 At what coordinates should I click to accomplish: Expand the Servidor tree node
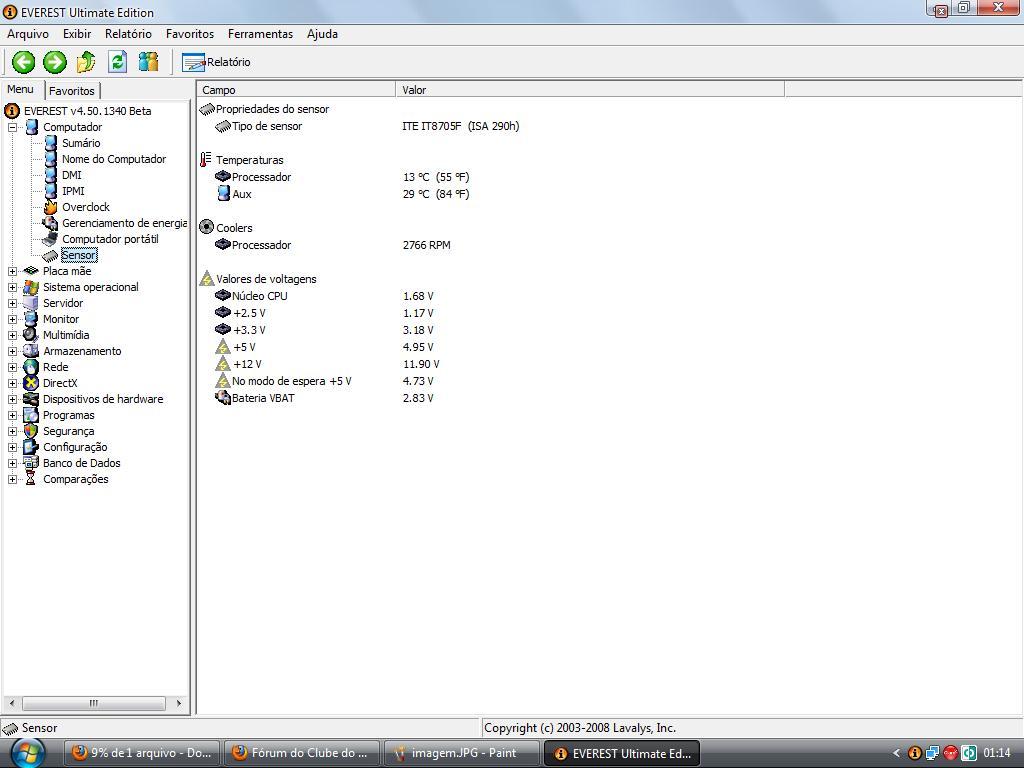(12, 303)
